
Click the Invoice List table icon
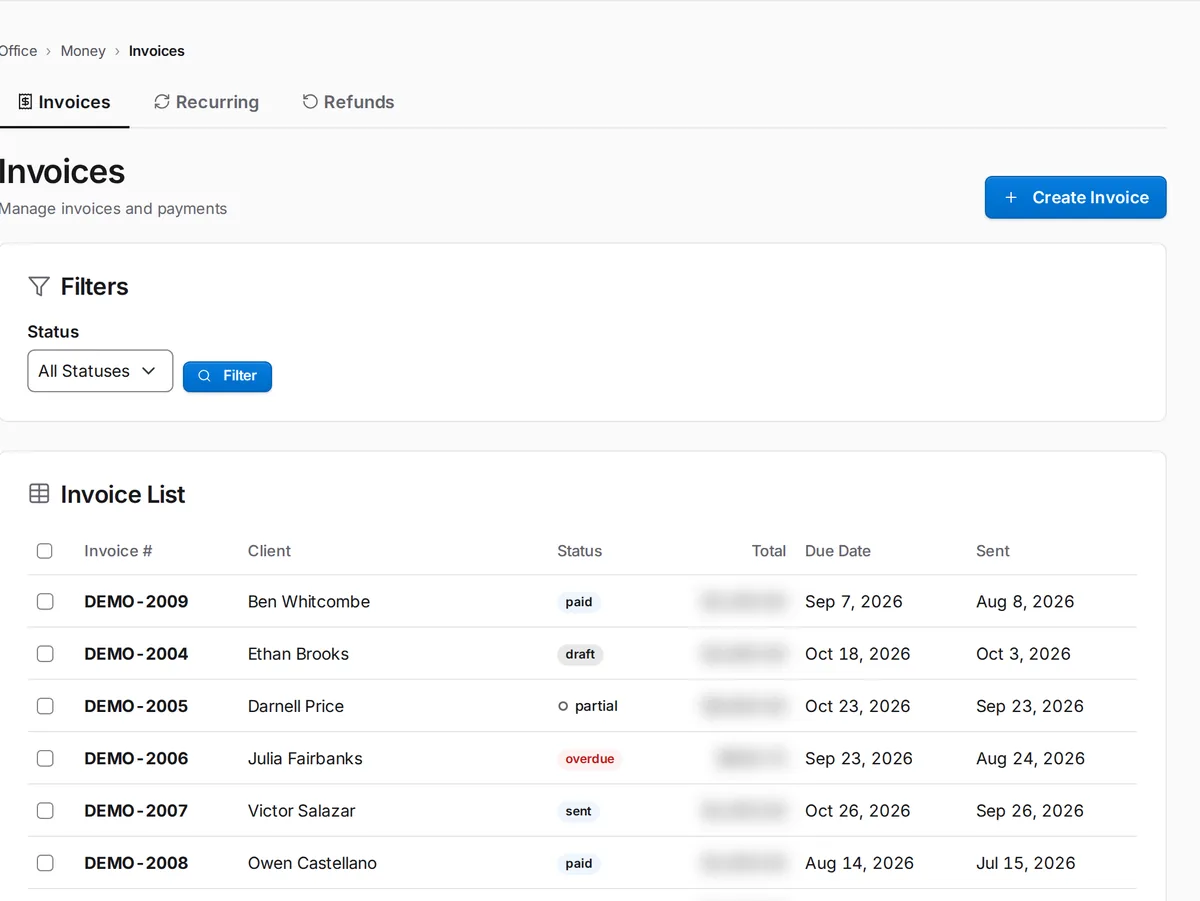39,494
